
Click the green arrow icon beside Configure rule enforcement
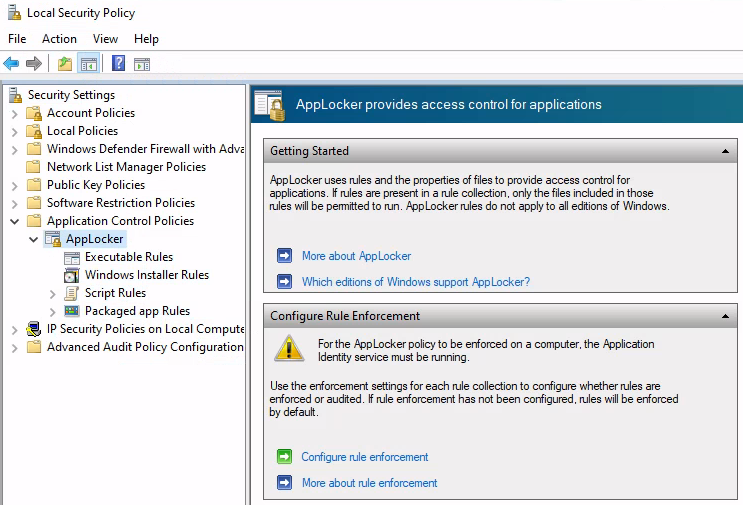point(284,457)
